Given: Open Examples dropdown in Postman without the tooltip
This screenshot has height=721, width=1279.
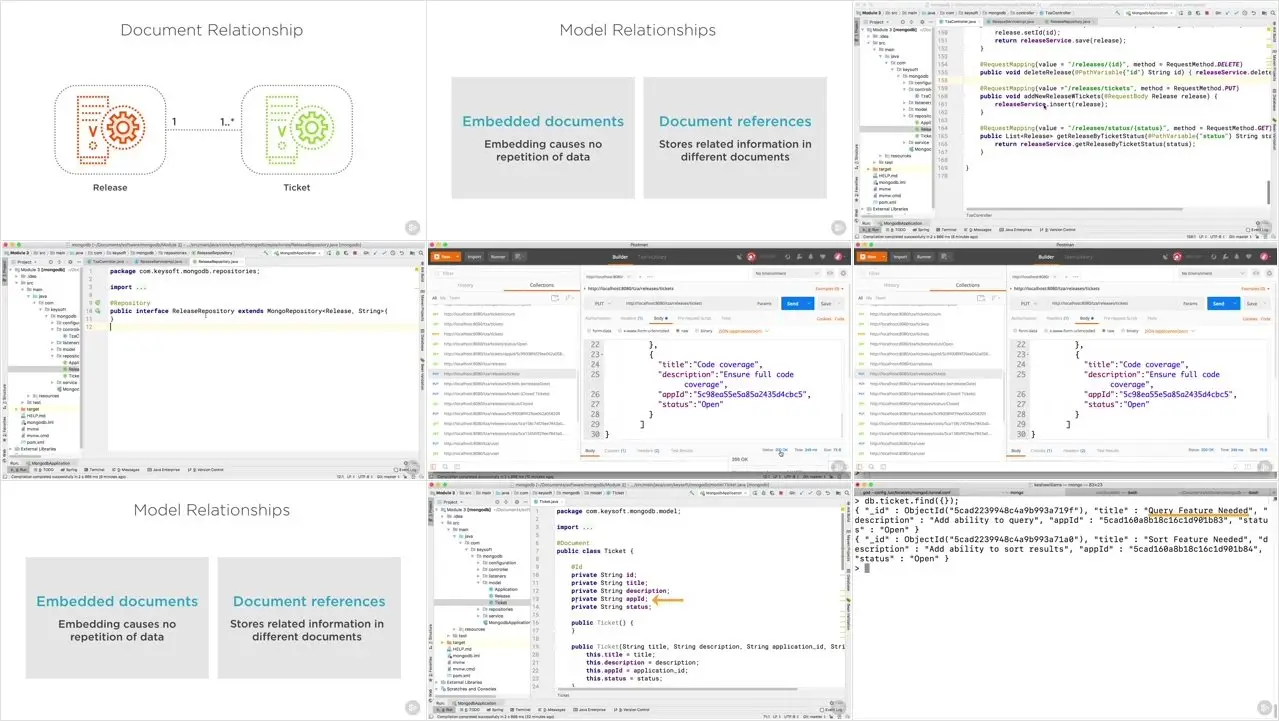Looking at the screenshot, I should [1254, 288].
